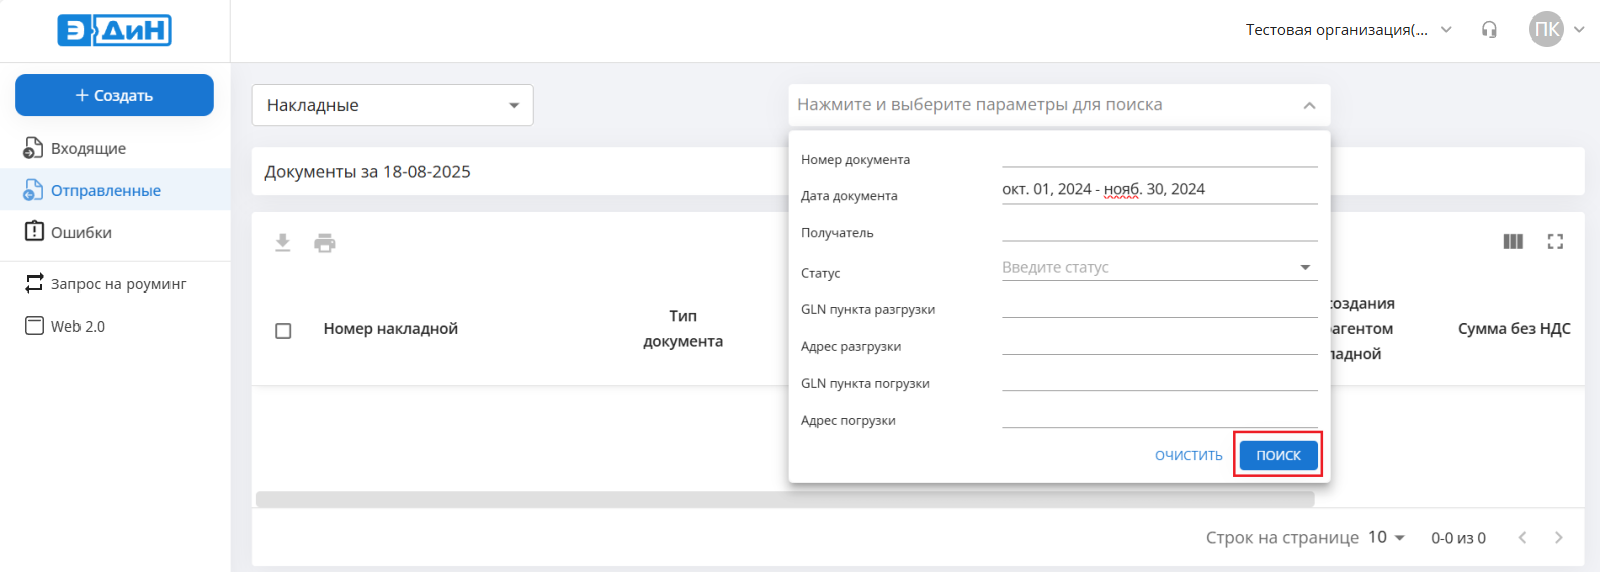The width and height of the screenshot is (1600, 572).
Task: Collapse the search parameters panel chevron
Action: (x=1309, y=105)
